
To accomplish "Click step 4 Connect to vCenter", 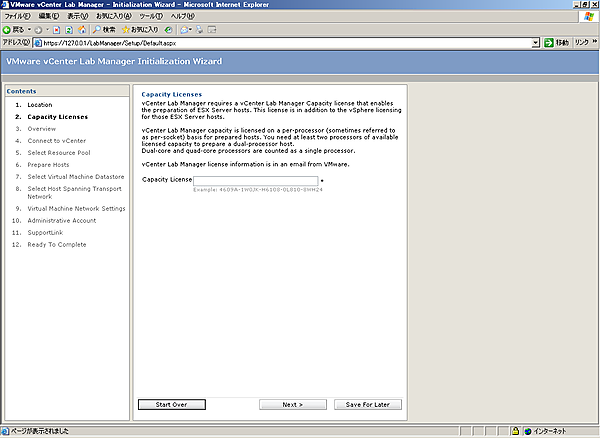I will pos(57,141).
